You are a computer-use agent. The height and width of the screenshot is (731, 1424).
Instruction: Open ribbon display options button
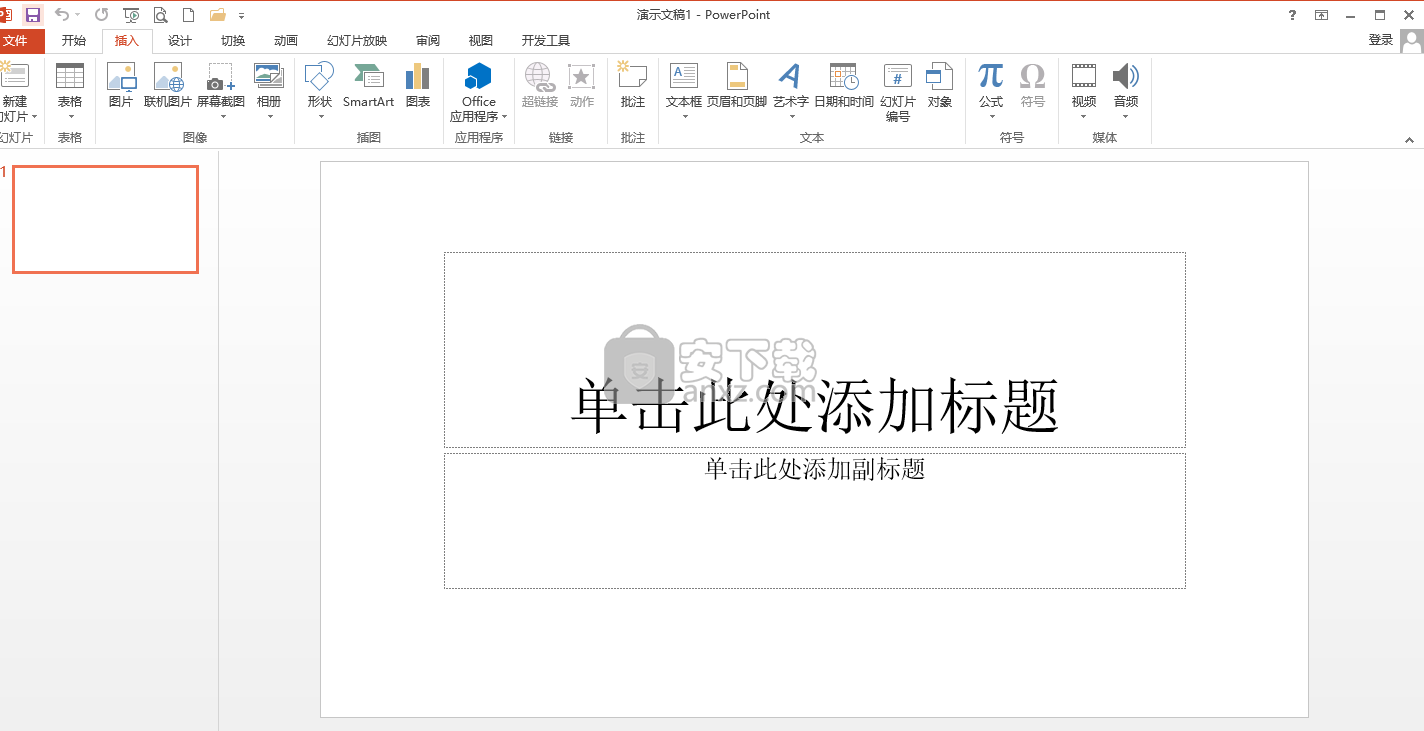tap(1322, 15)
